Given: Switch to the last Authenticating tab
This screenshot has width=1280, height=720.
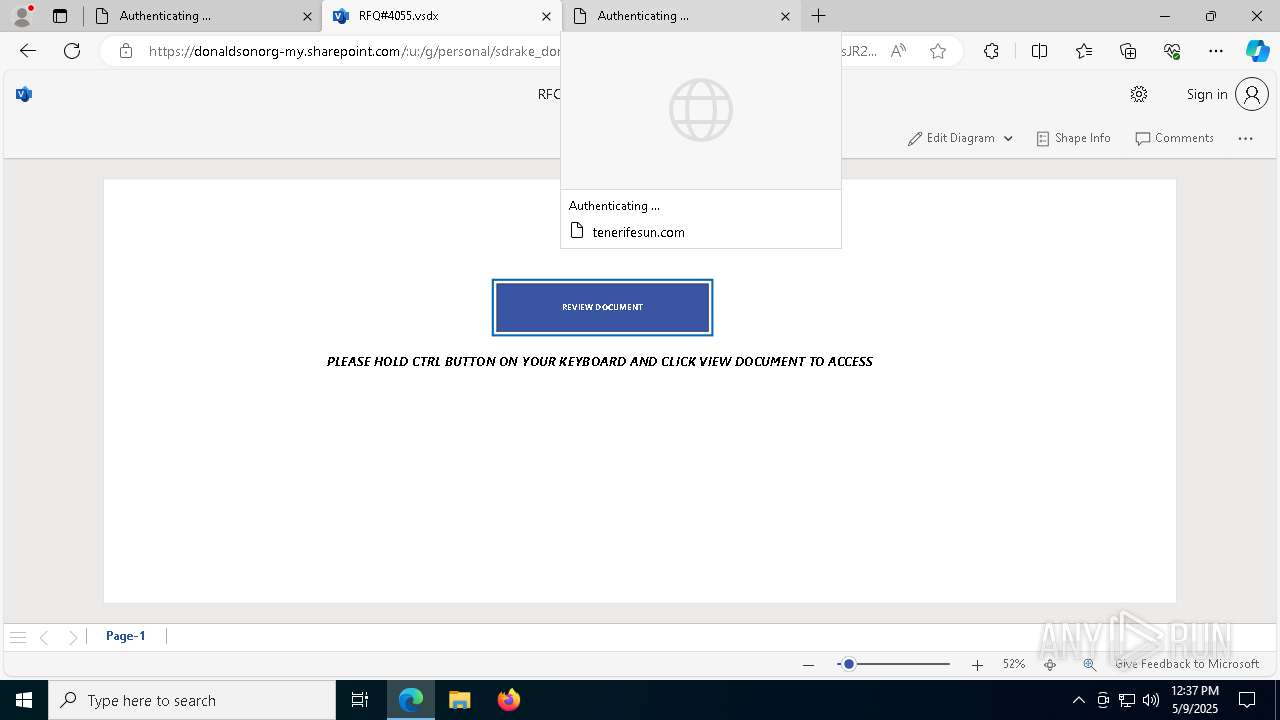Looking at the screenshot, I should coord(681,16).
